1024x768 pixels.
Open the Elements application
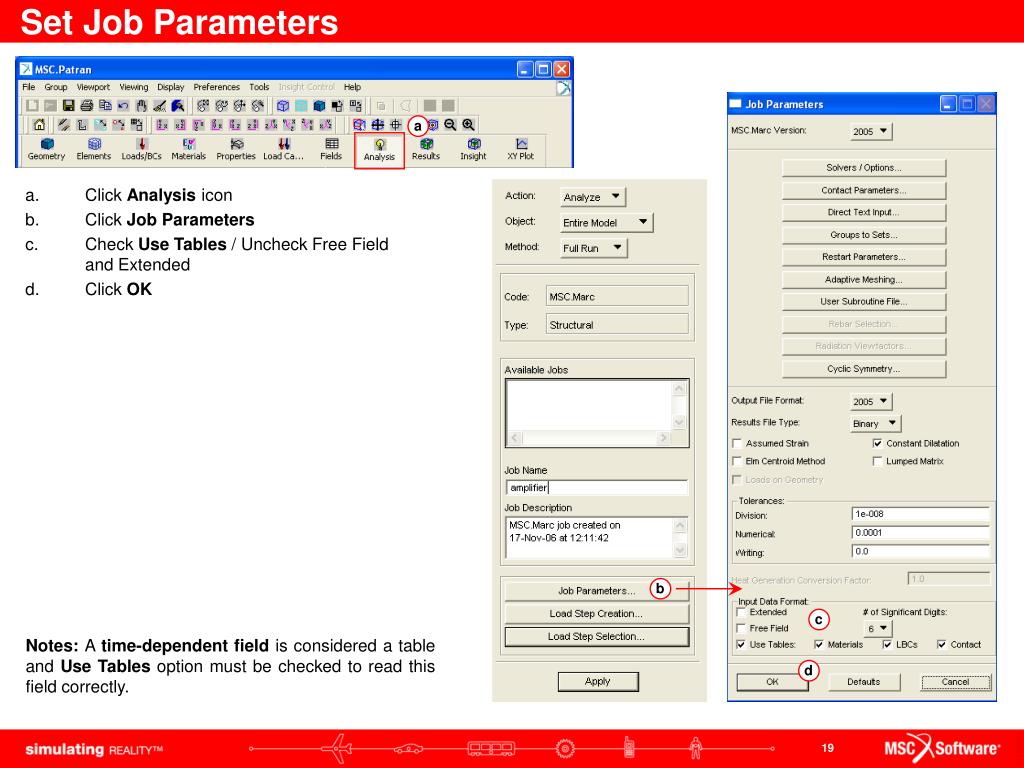[x=93, y=149]
